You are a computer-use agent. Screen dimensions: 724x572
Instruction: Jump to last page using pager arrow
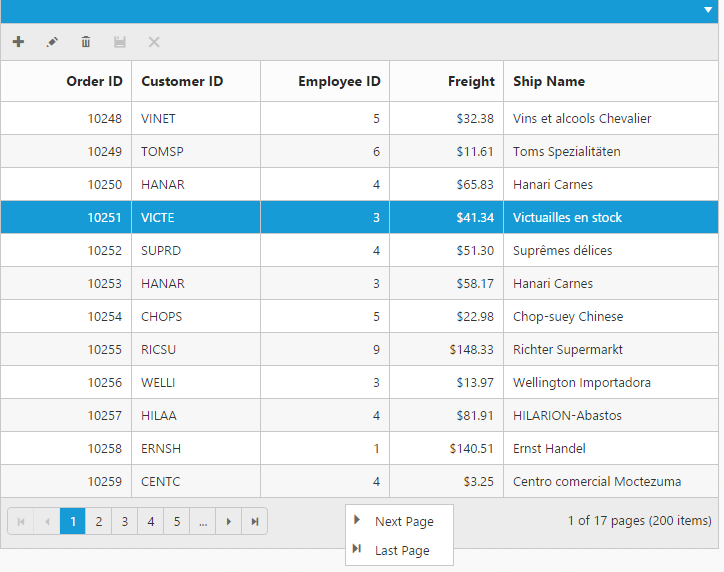(x=255, y=521)
